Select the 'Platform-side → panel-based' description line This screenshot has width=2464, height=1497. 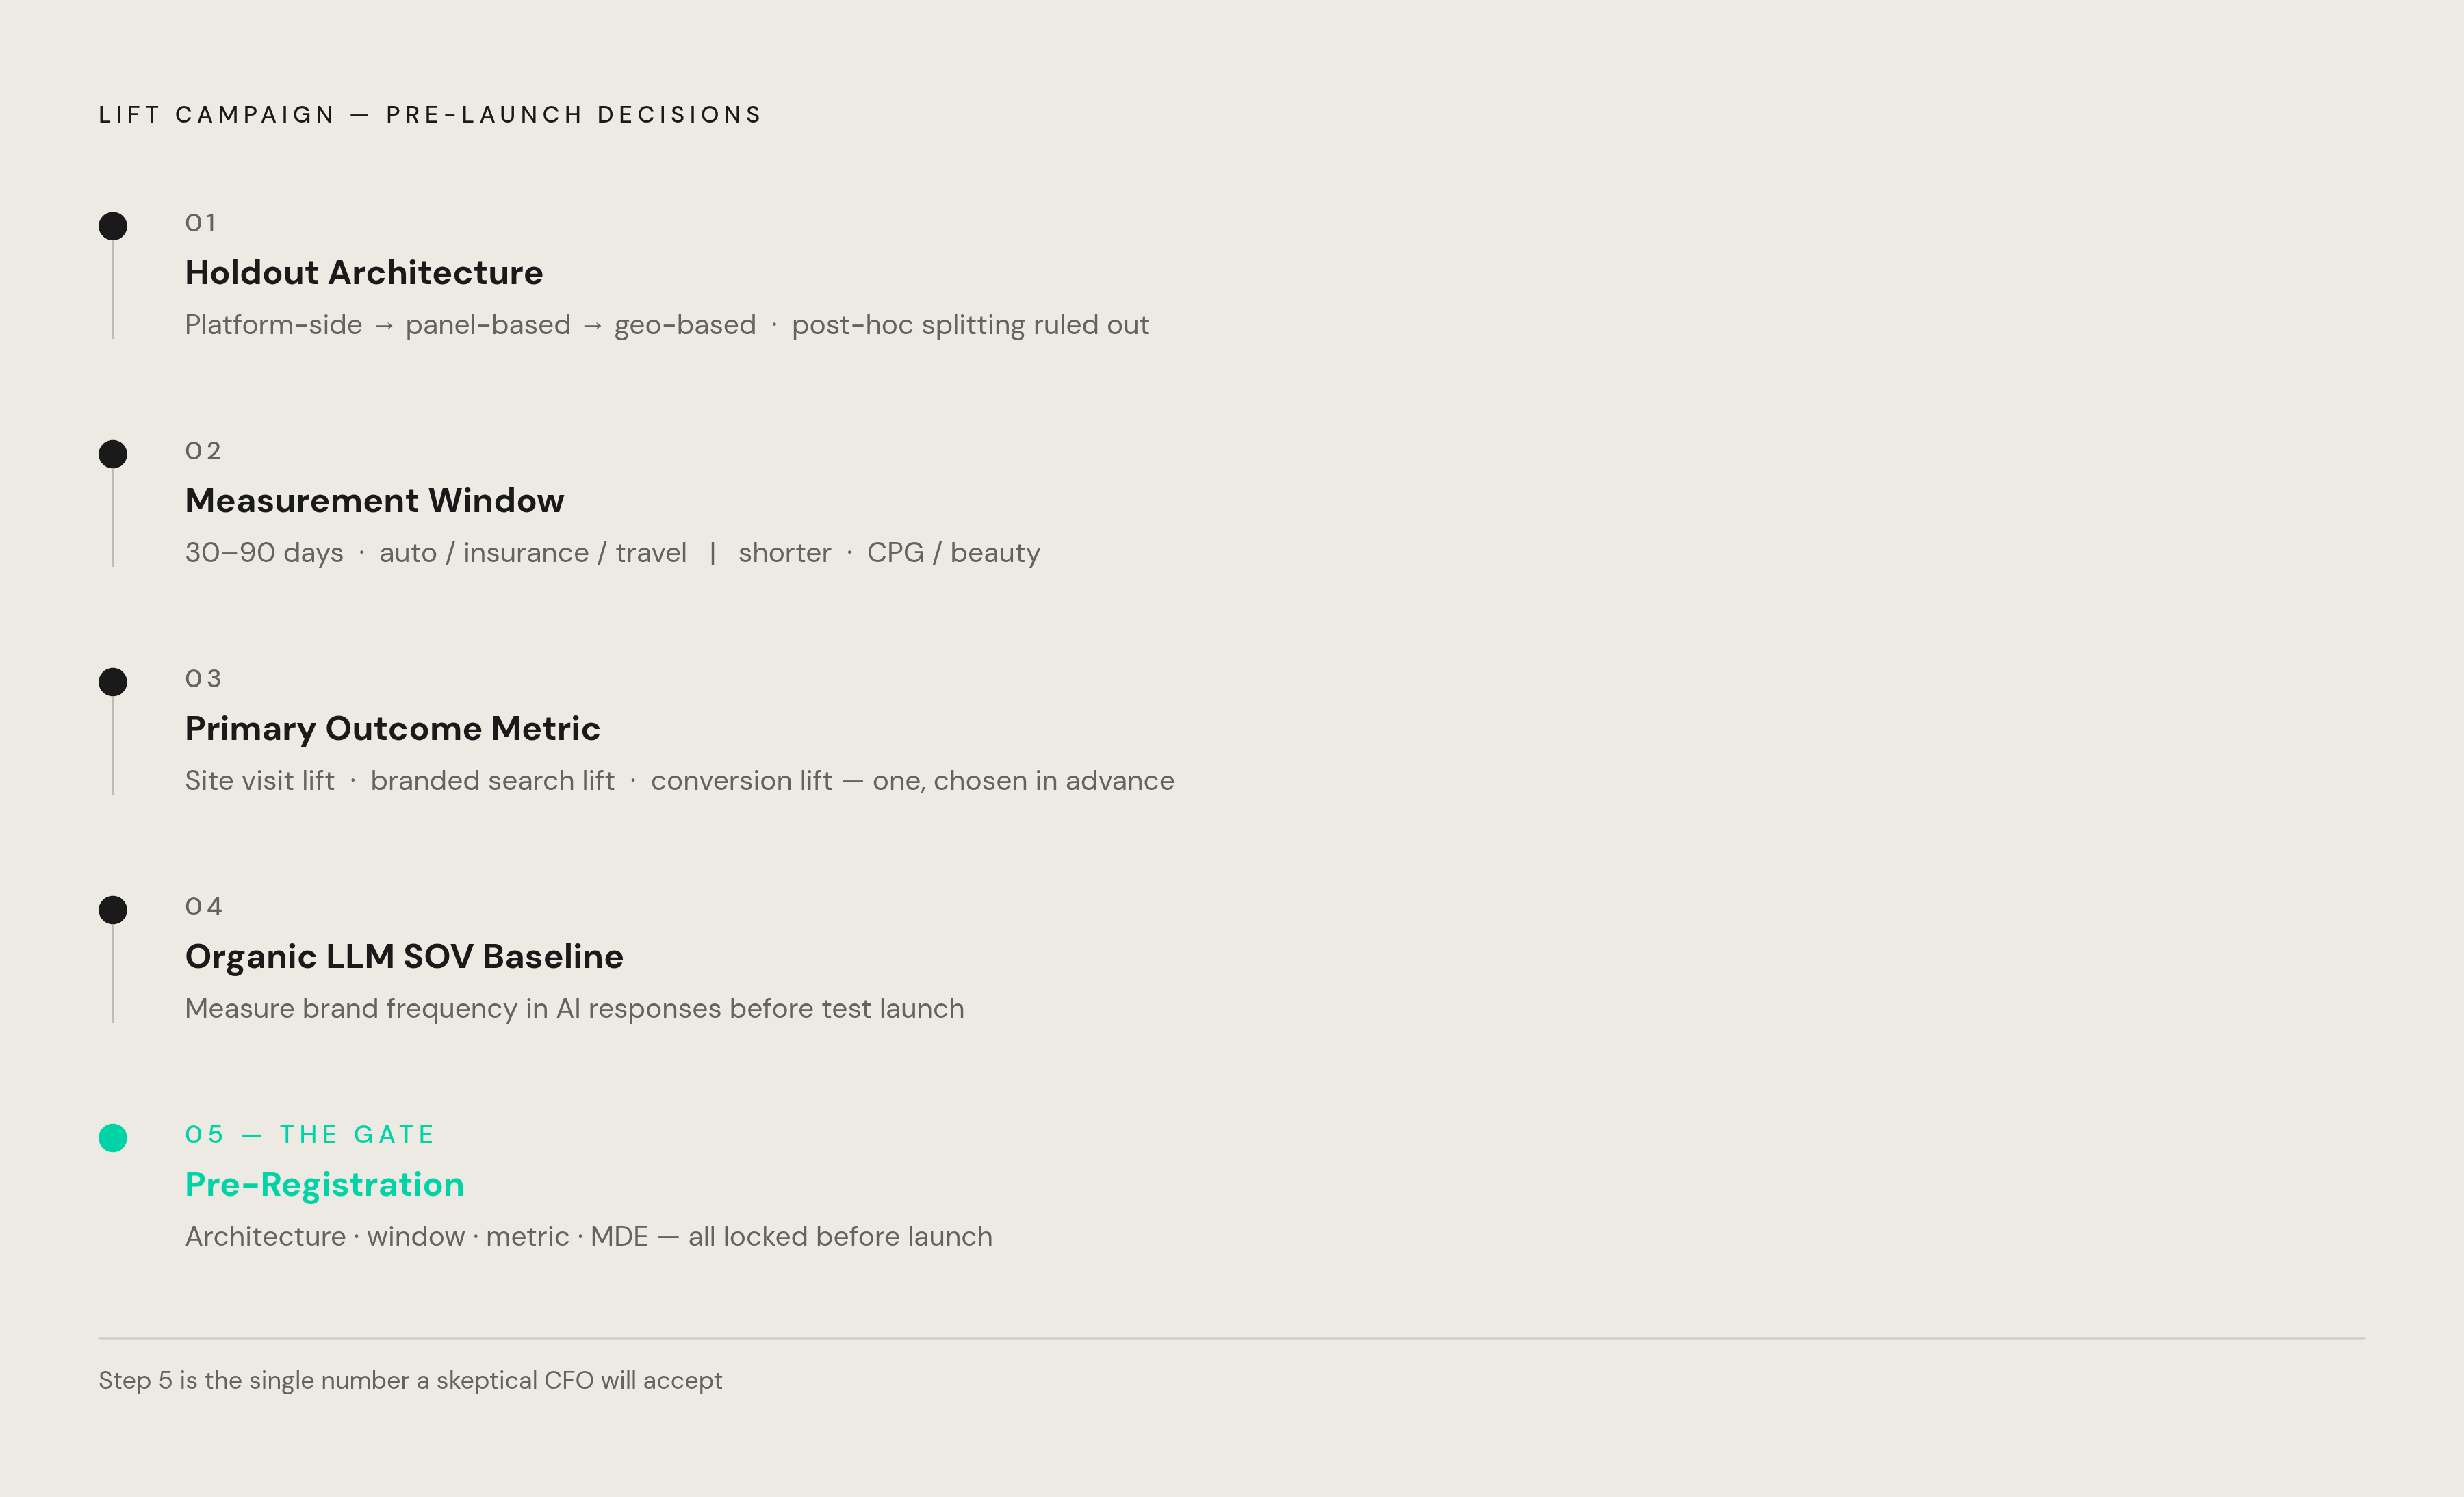click(x=667, y=325)
